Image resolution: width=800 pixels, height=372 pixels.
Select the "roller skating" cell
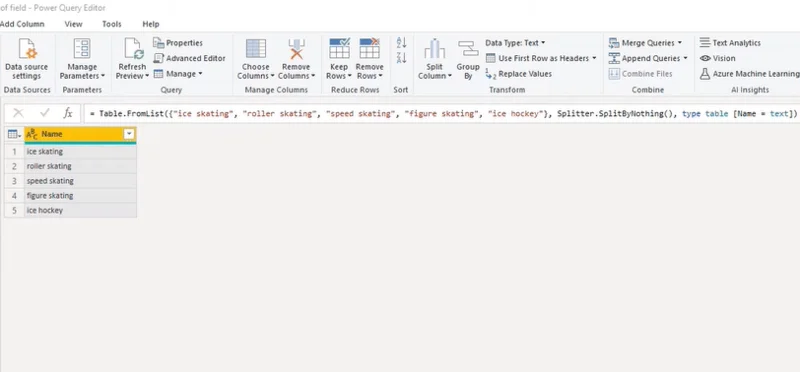tap(80, 166)
